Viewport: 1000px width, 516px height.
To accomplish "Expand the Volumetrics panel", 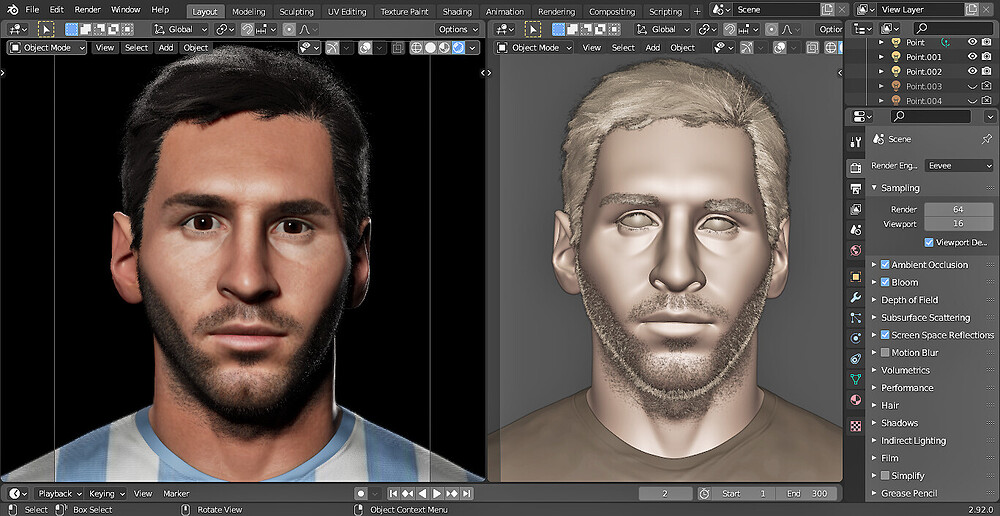I will point(874,370).
